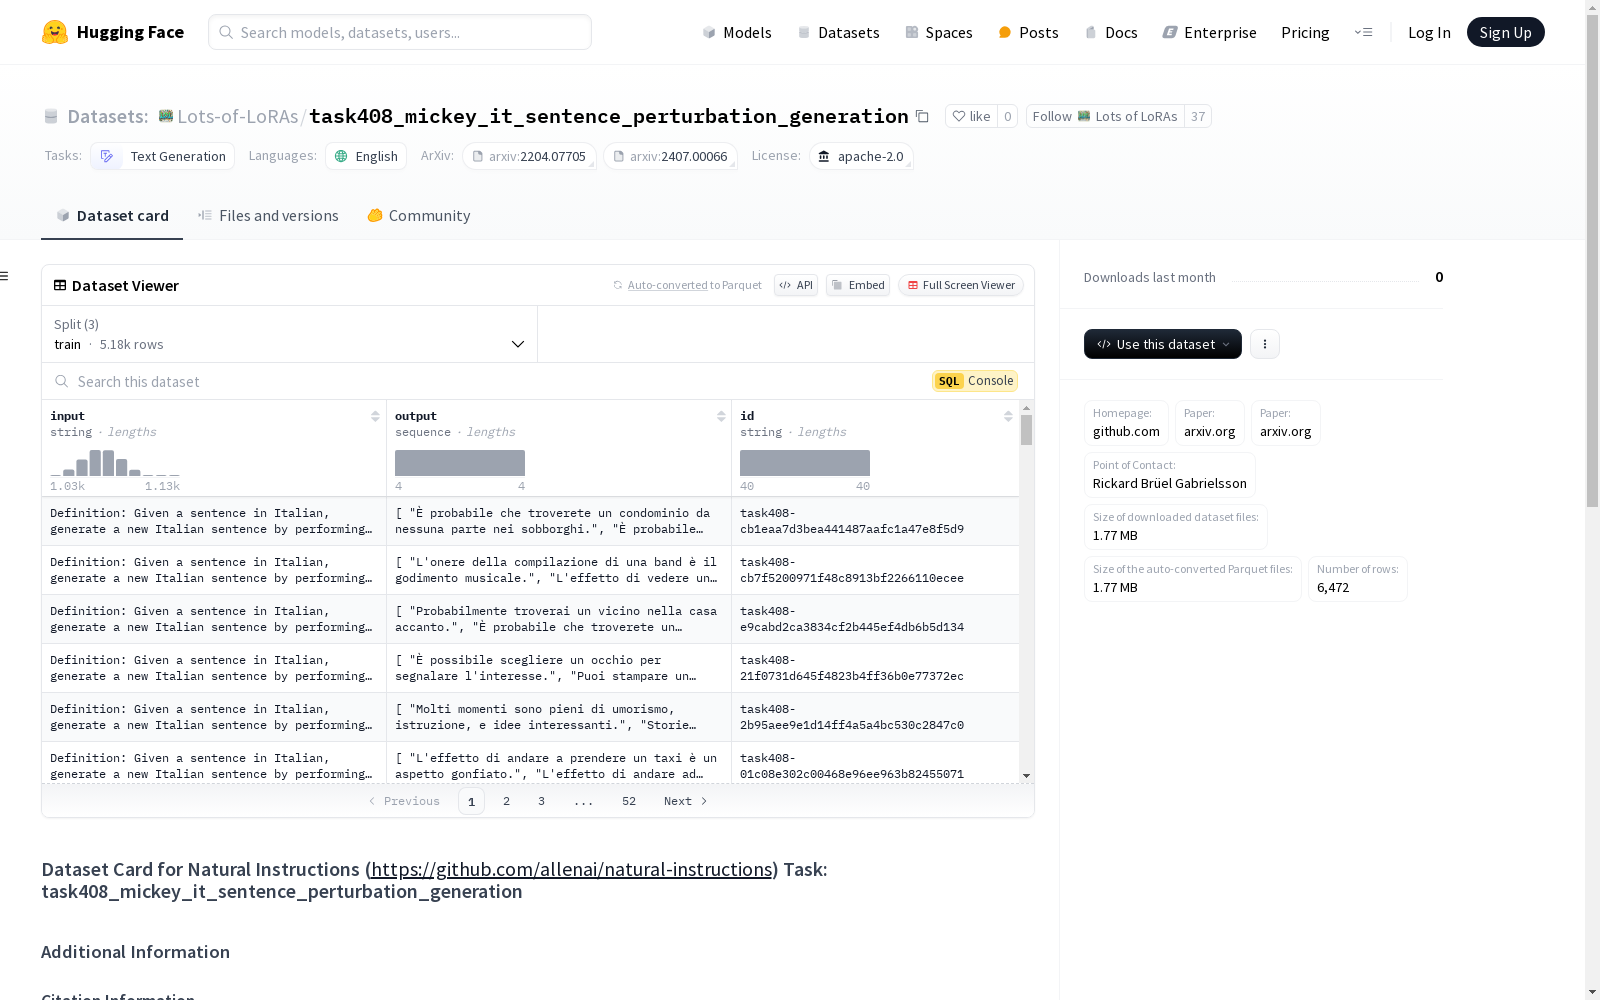The image size is (1600, 1000).
Task: Open Spaces in the top navigation
Action: tap(939, 32)
